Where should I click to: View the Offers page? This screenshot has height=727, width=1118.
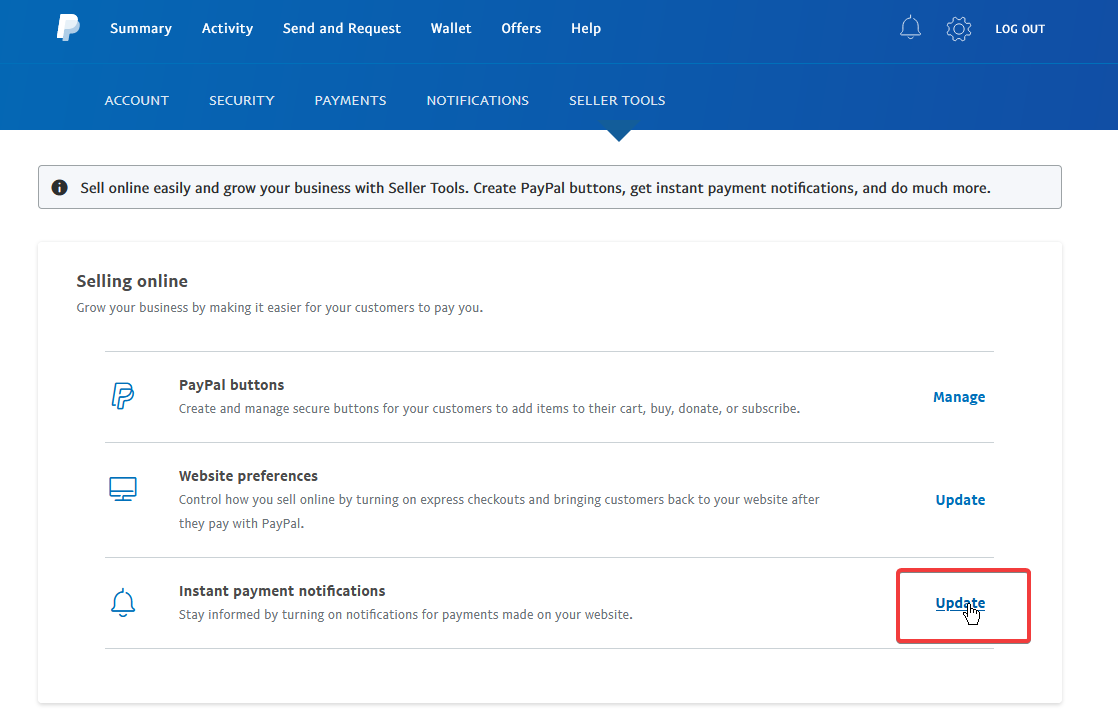point(521,28)
